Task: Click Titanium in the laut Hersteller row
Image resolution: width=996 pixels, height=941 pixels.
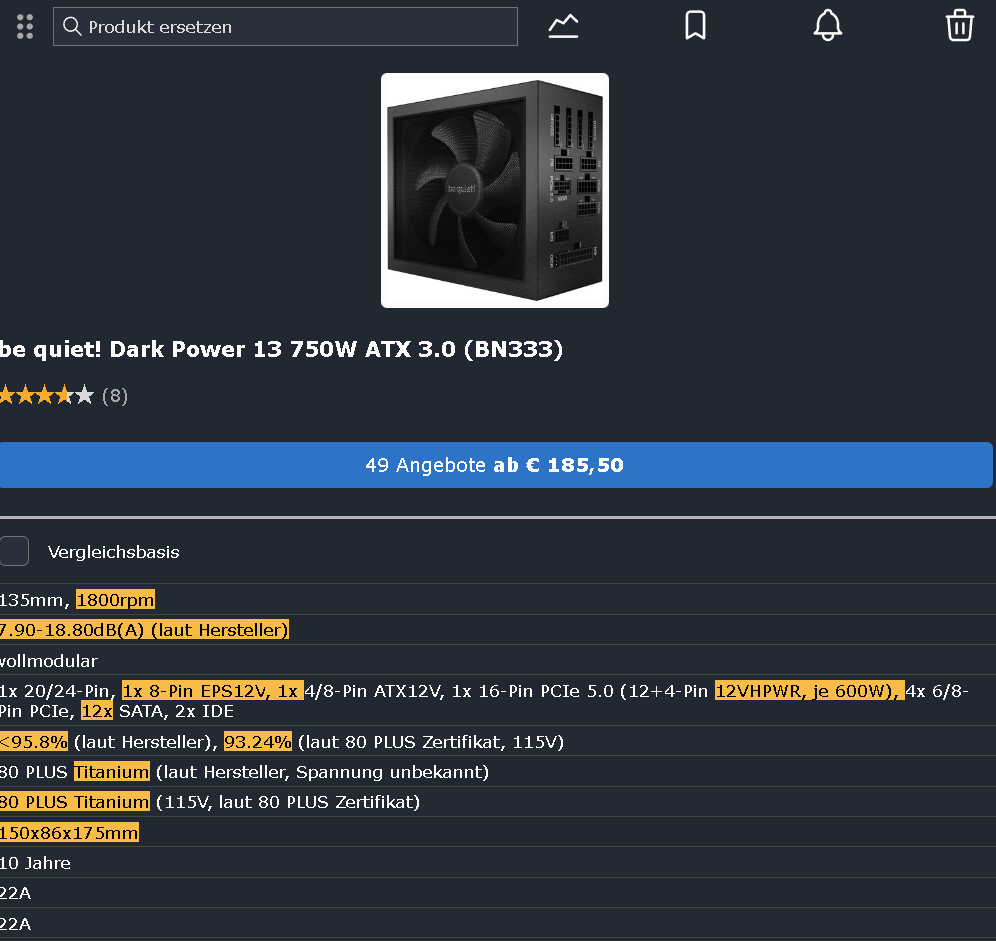Action: tap(112, 771)
